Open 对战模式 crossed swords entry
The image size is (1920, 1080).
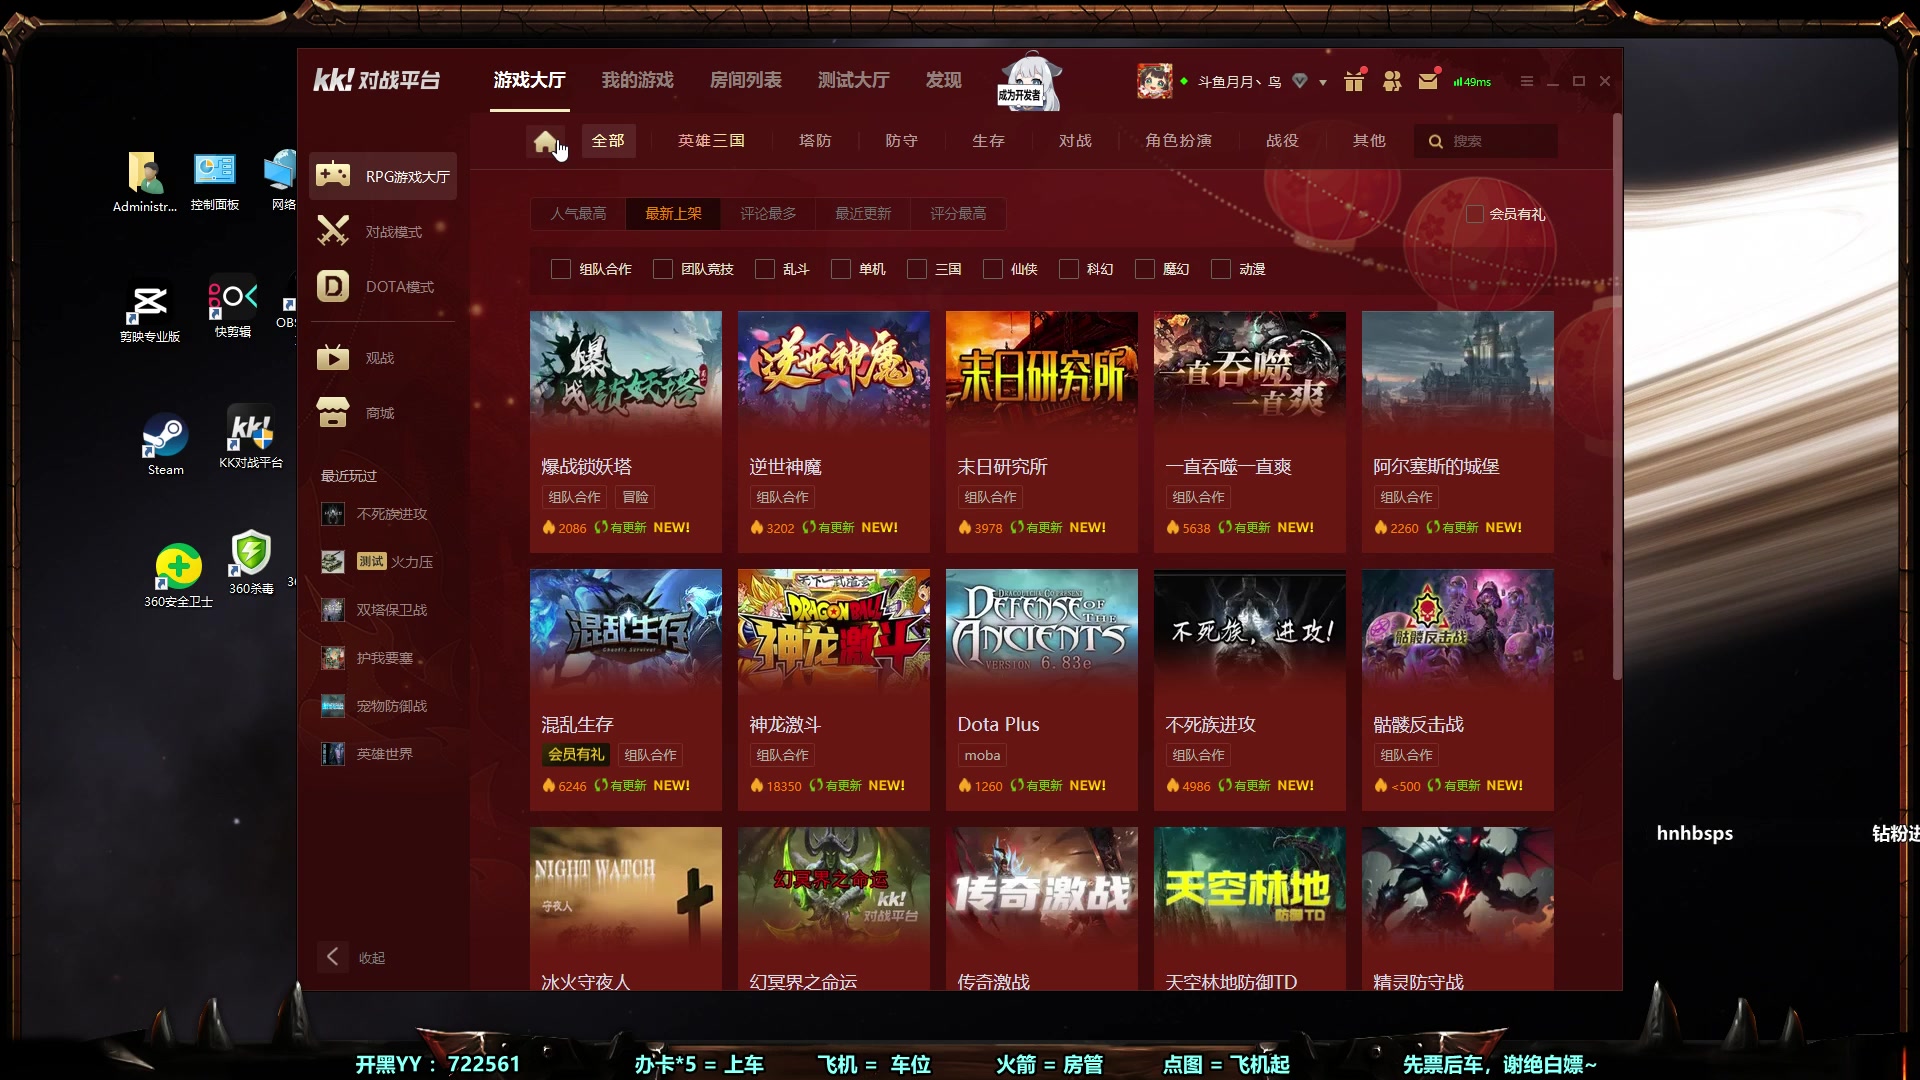click(383, 231)
